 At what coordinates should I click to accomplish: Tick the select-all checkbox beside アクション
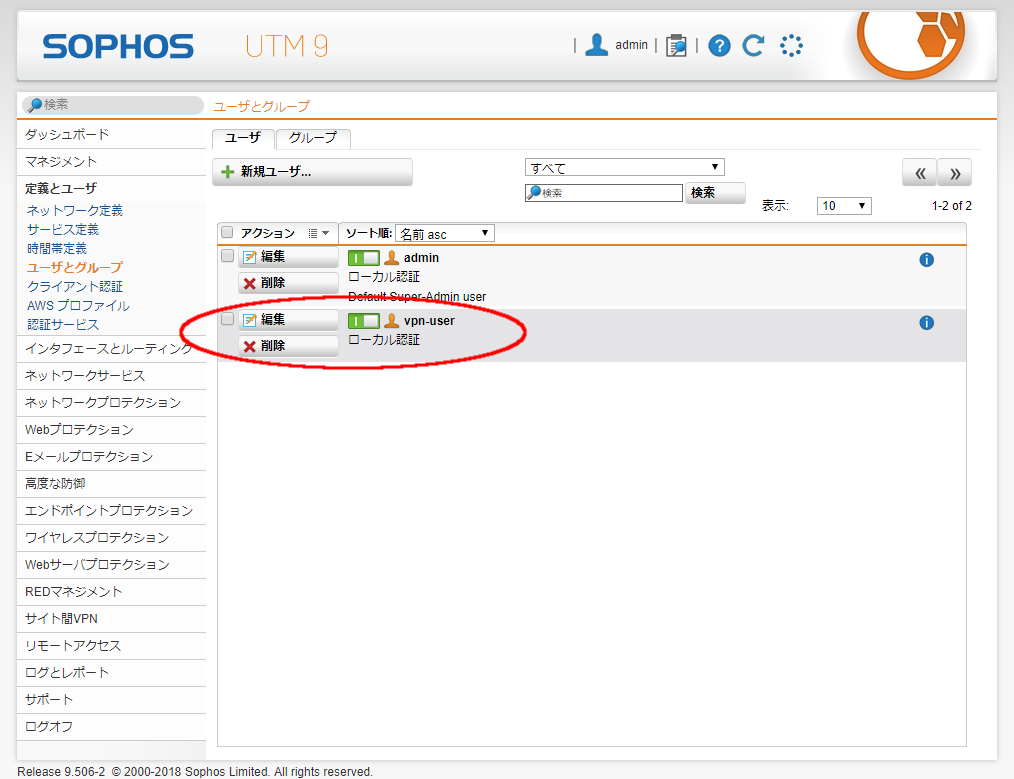(x=227, y=232)
